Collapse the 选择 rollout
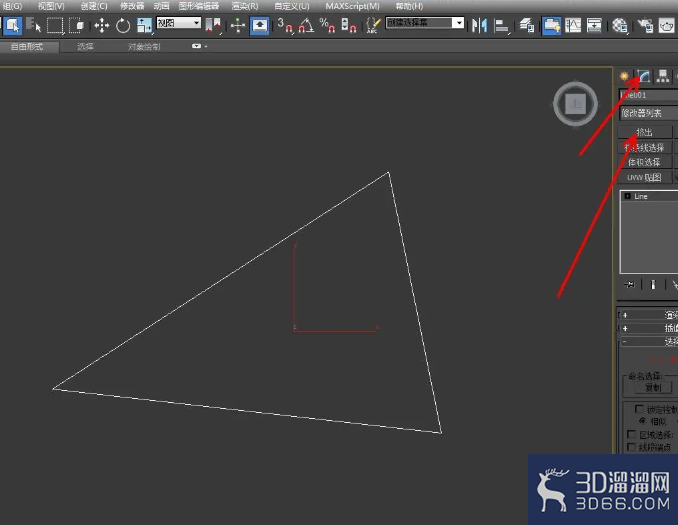The image size is (678, 525). click(648, 342)
